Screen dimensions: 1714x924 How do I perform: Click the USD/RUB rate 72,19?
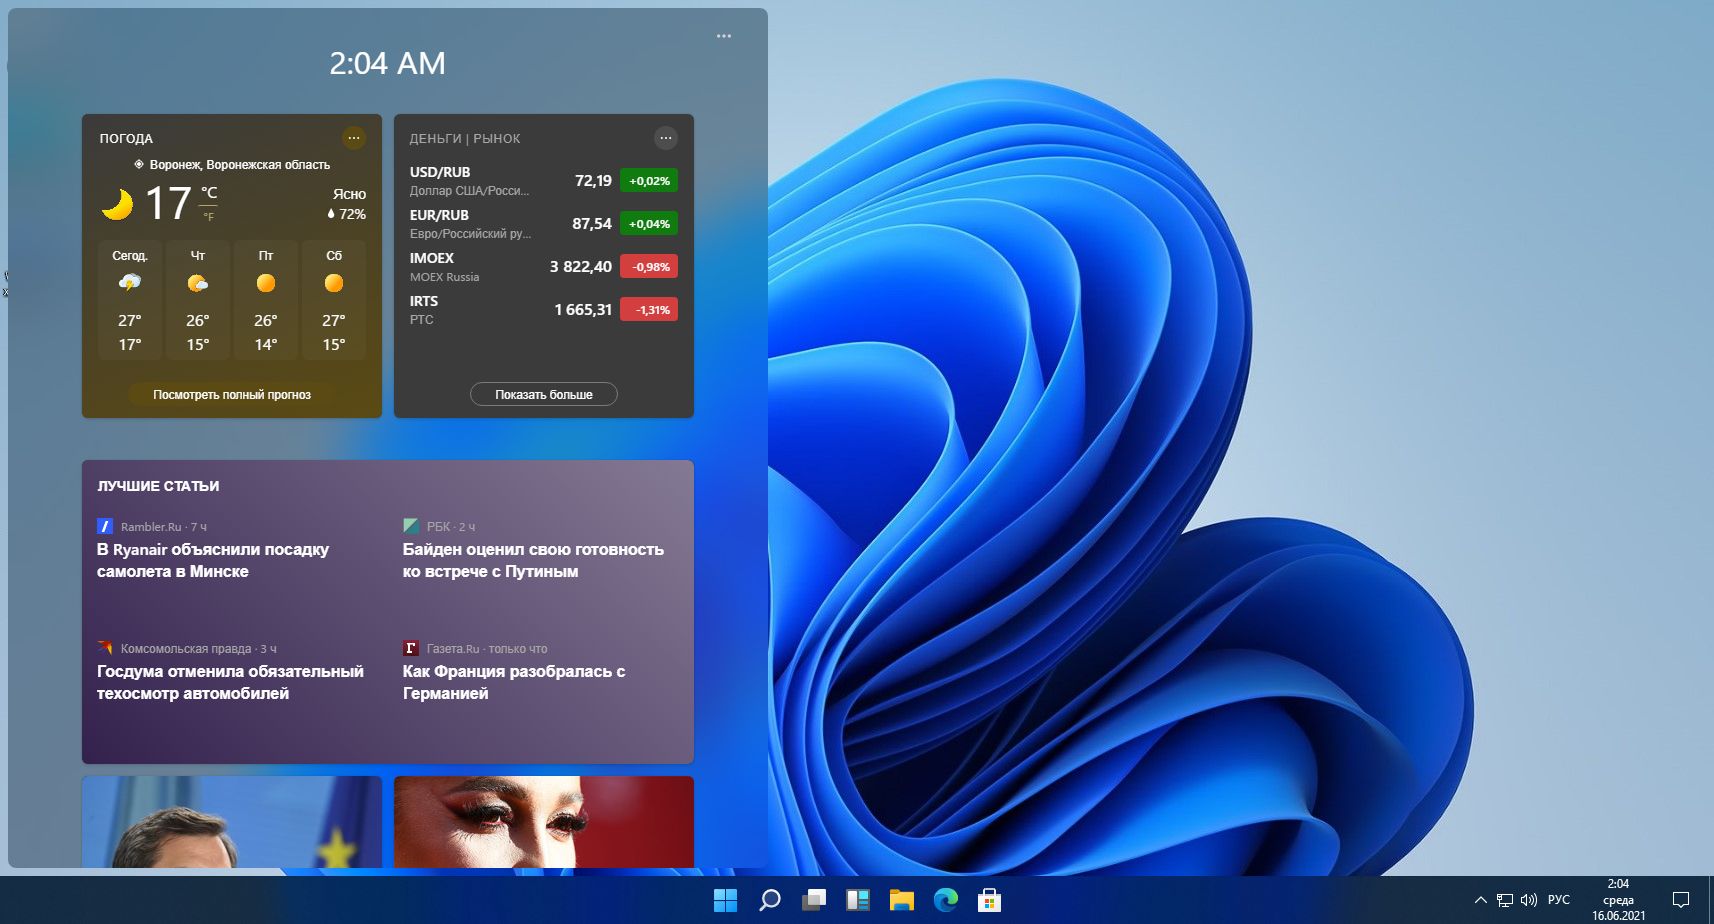(593, 181)
